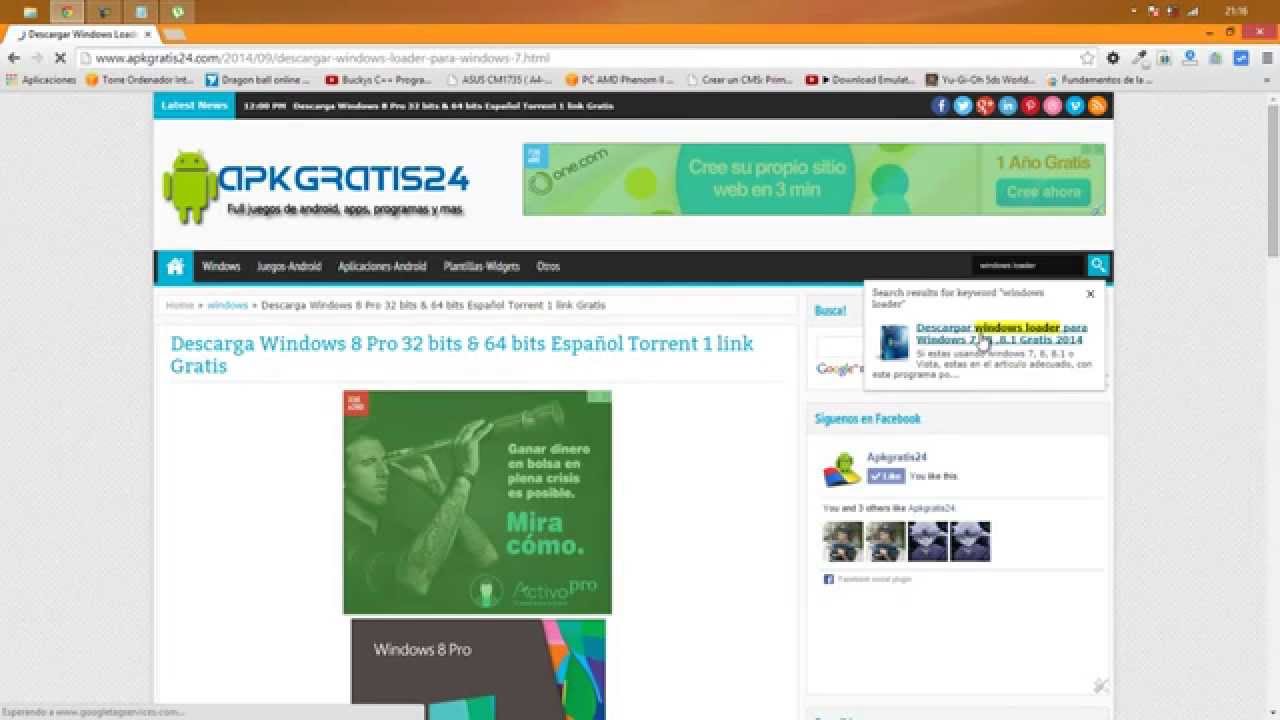This screenshot has height=720, width=1280.
Task: Open the Download Emulat... bookmark
Action: point(860,80)
